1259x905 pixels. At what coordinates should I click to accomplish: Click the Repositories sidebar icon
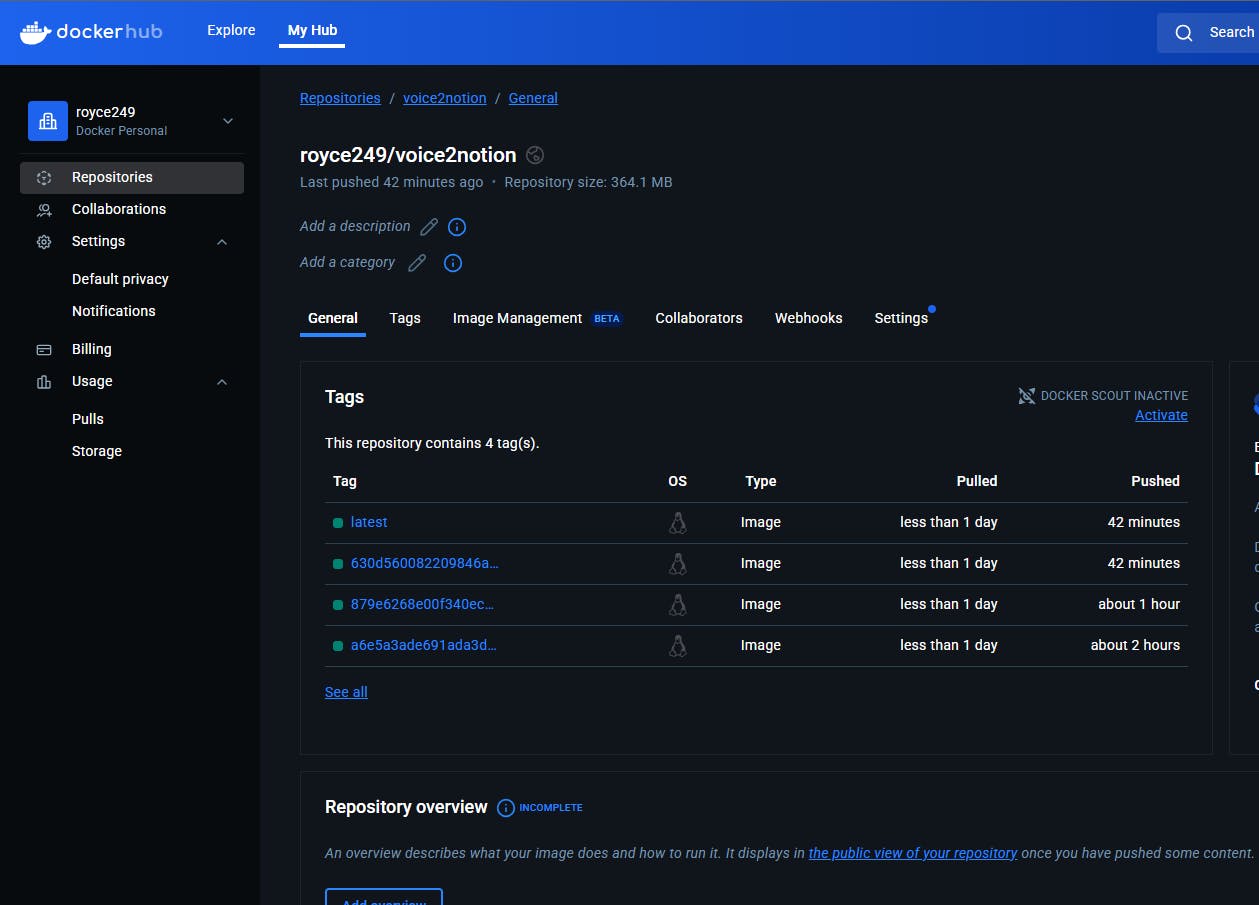(x=44, y=178)
